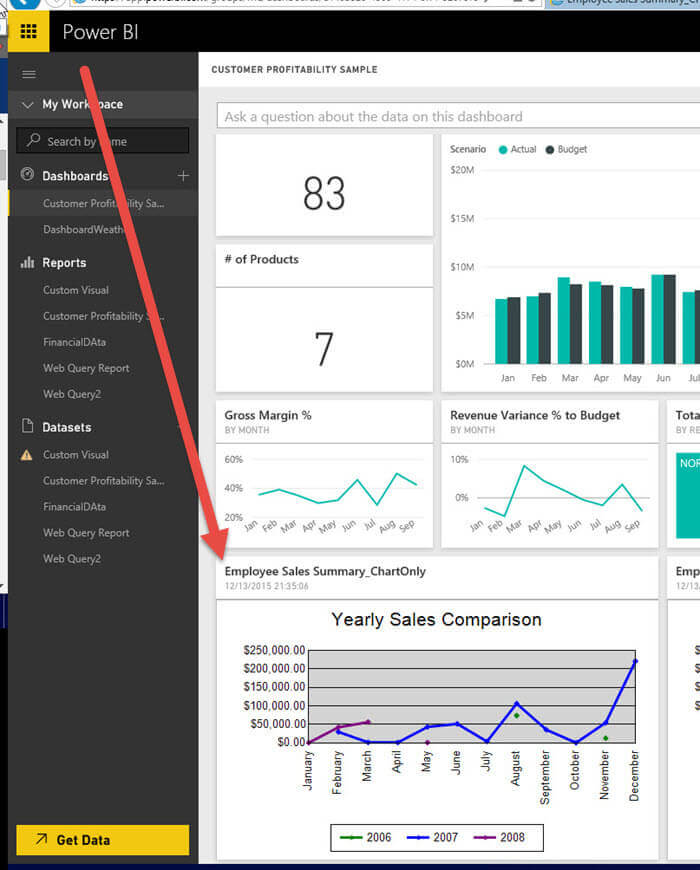Click the Ask a question Q&A box
Viewport: 700px width, 870px height.
tap(458, 117)
